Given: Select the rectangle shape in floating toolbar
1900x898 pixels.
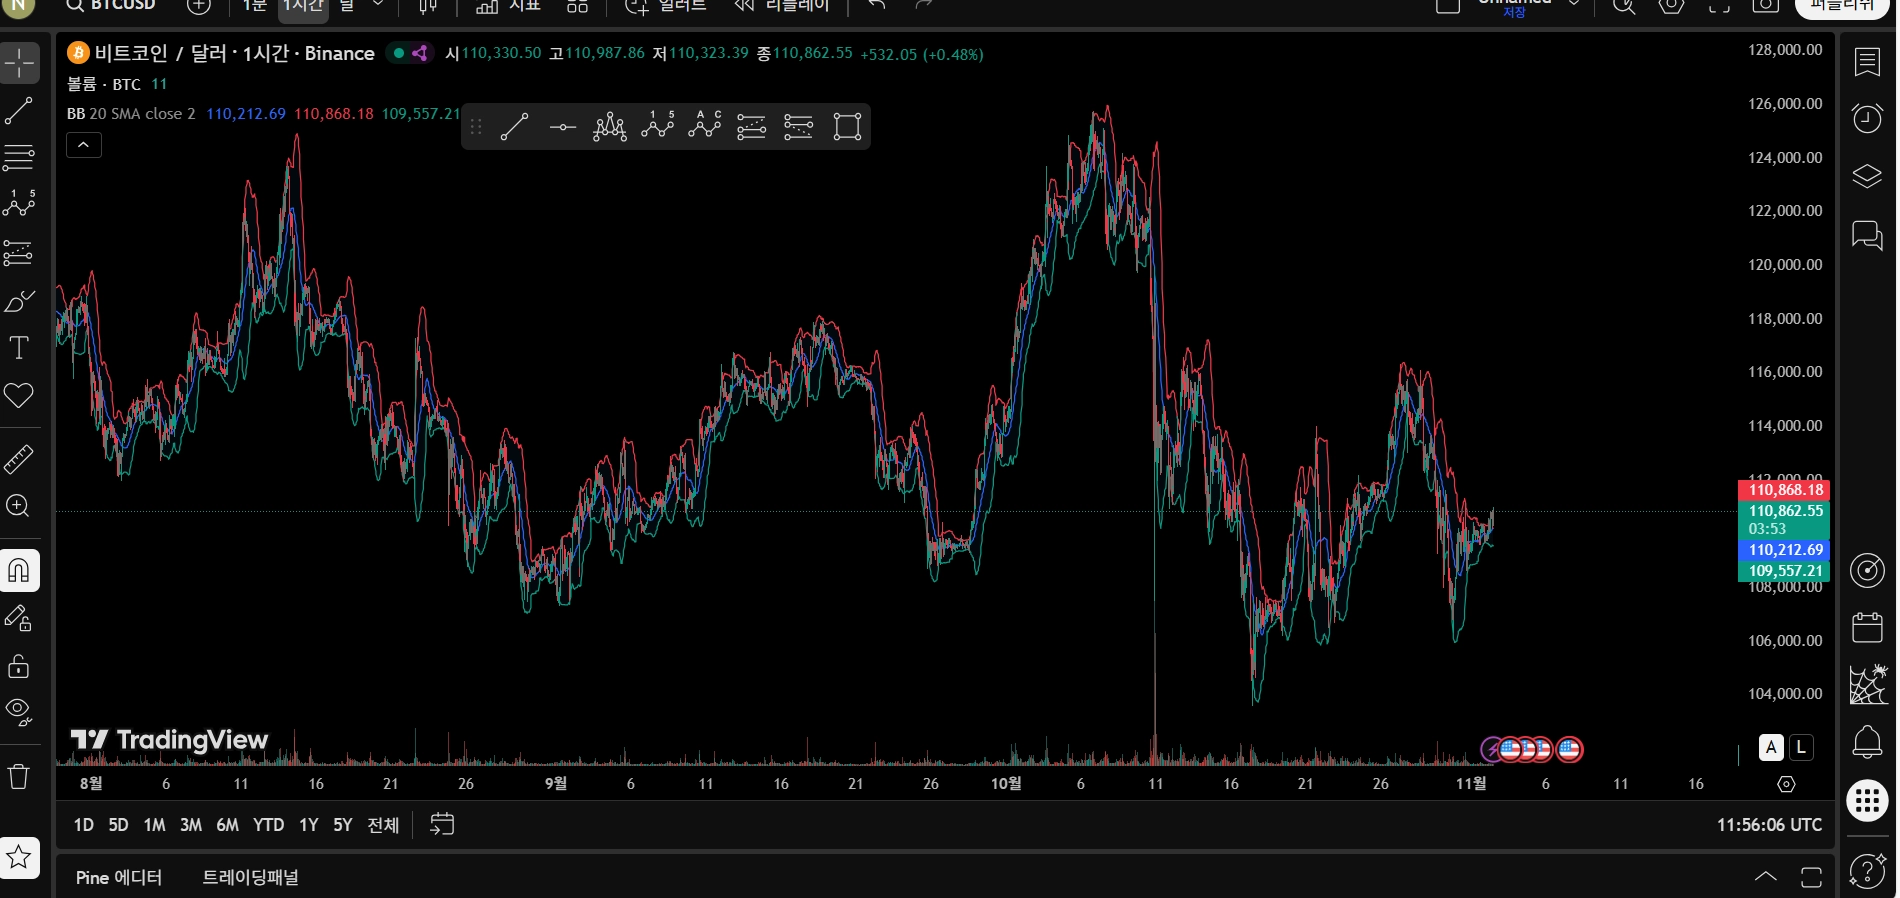Looking at the screenshot, I should 847,127.
